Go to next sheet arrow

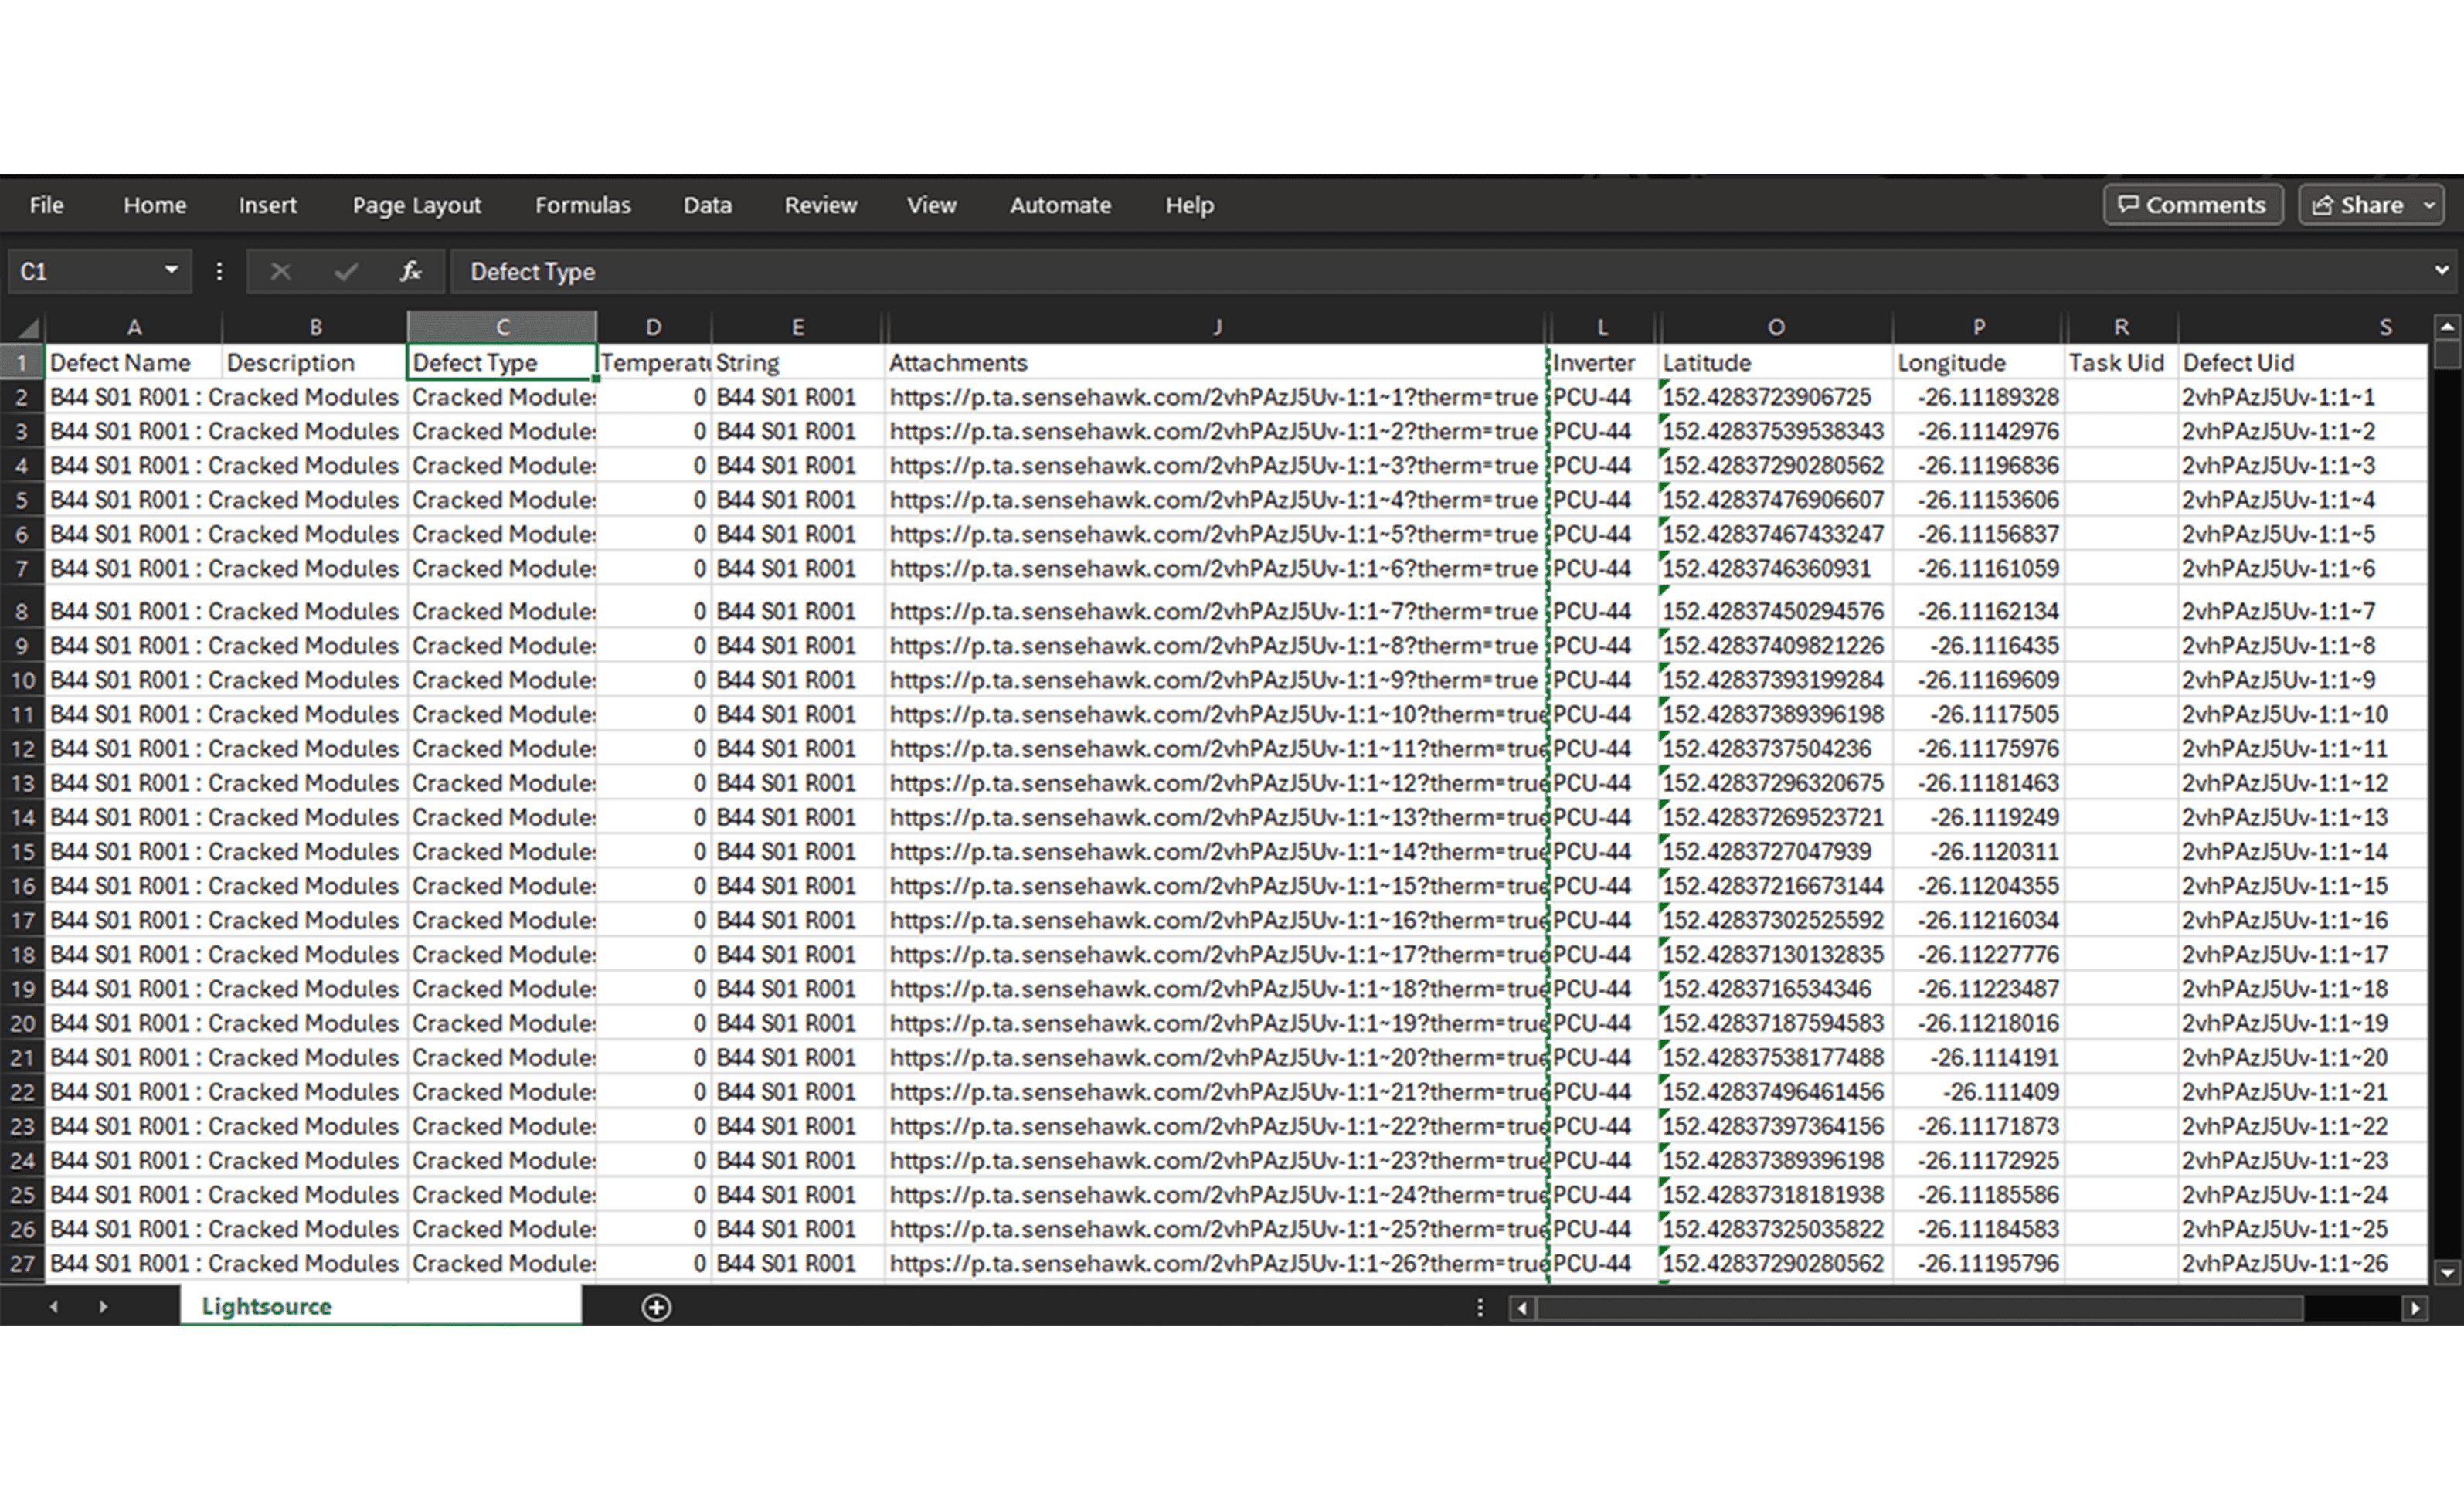coord(102,1306)
